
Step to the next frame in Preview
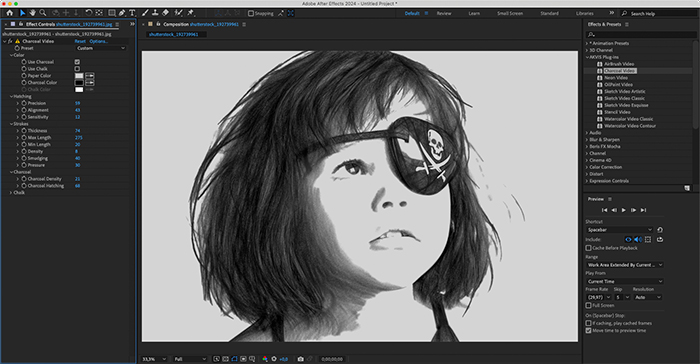pyautogui.click(x=633, y=210)
